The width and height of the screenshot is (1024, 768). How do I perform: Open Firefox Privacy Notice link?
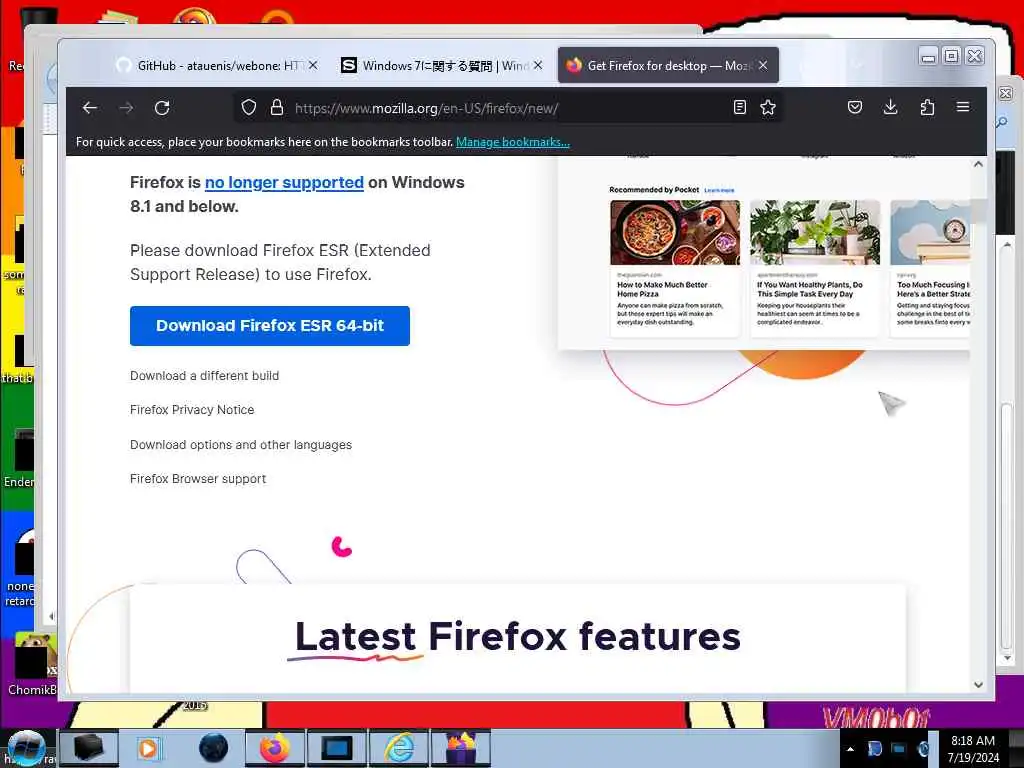192,409
